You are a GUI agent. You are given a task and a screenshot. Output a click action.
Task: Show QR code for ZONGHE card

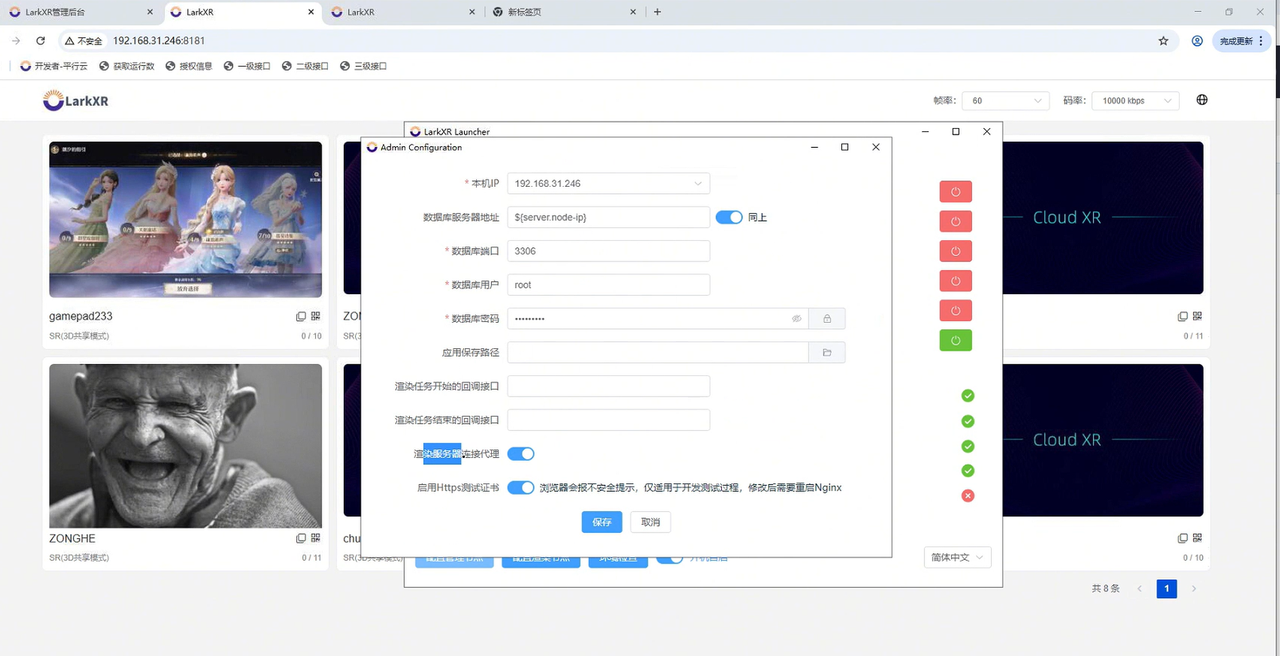click(x=315, y=538)
